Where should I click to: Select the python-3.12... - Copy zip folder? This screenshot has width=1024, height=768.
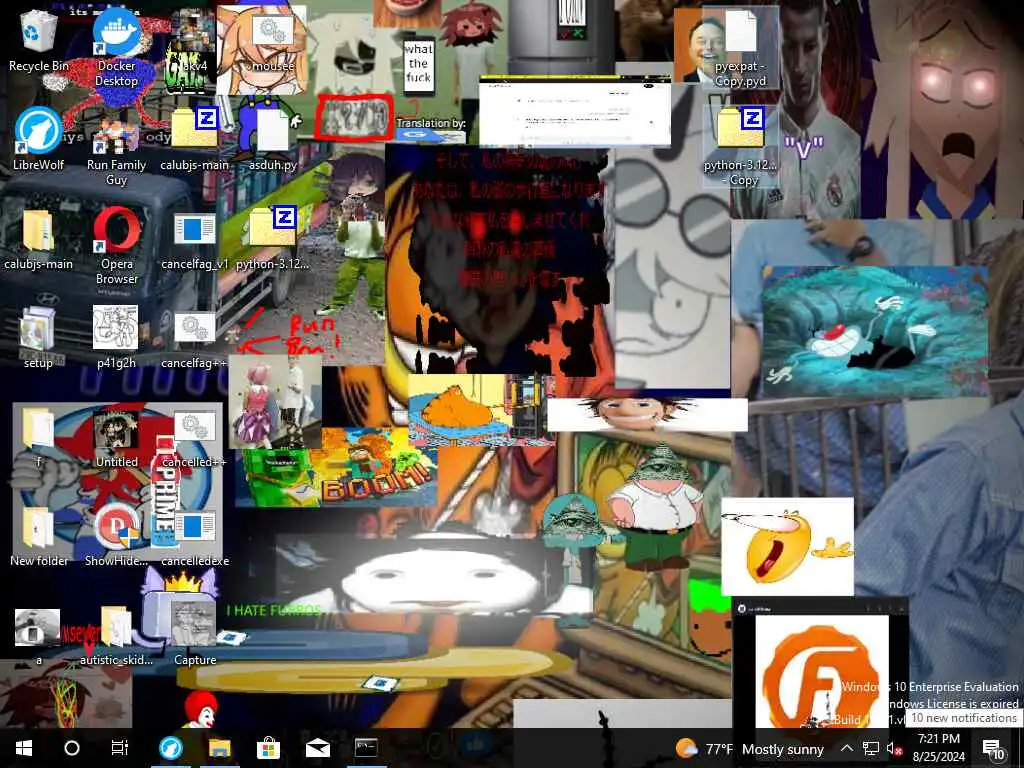pos(741,148)
